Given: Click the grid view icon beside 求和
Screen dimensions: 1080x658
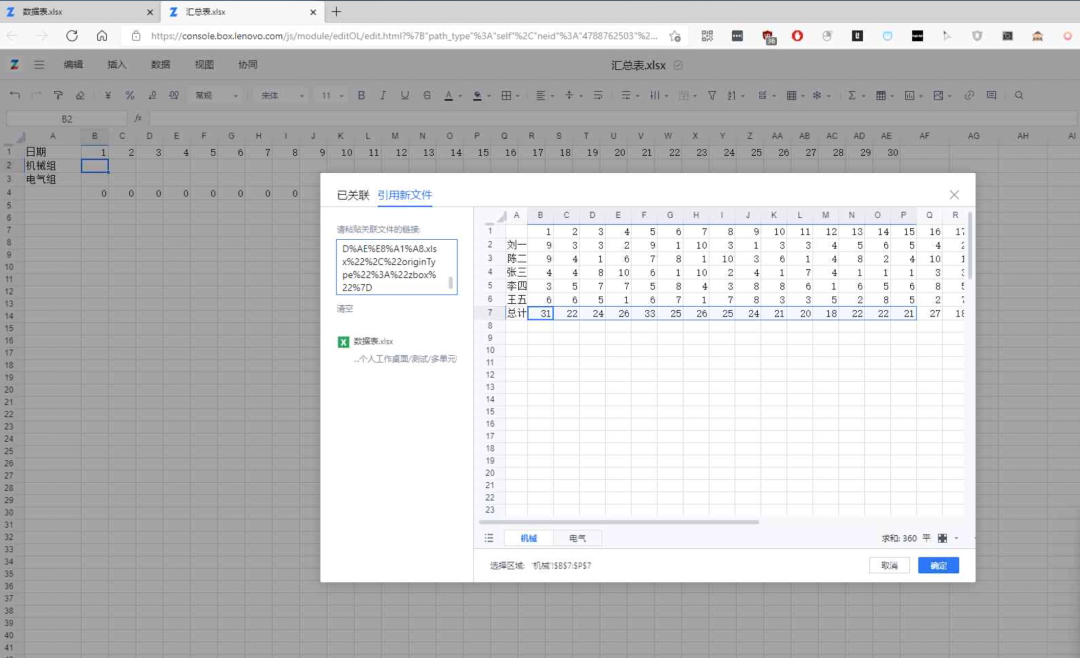Looking at the screenshot, I should [942, 538].
